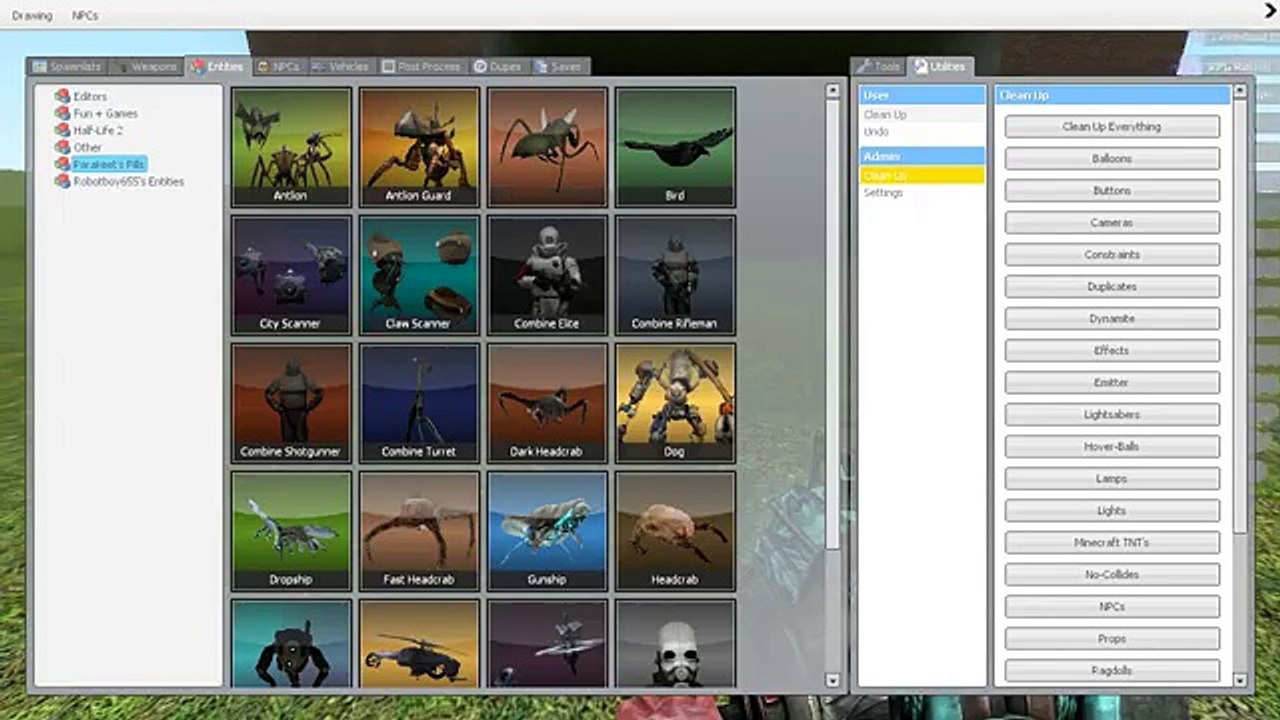
Task: Open the Dupes tab
Action: [498, 67]
